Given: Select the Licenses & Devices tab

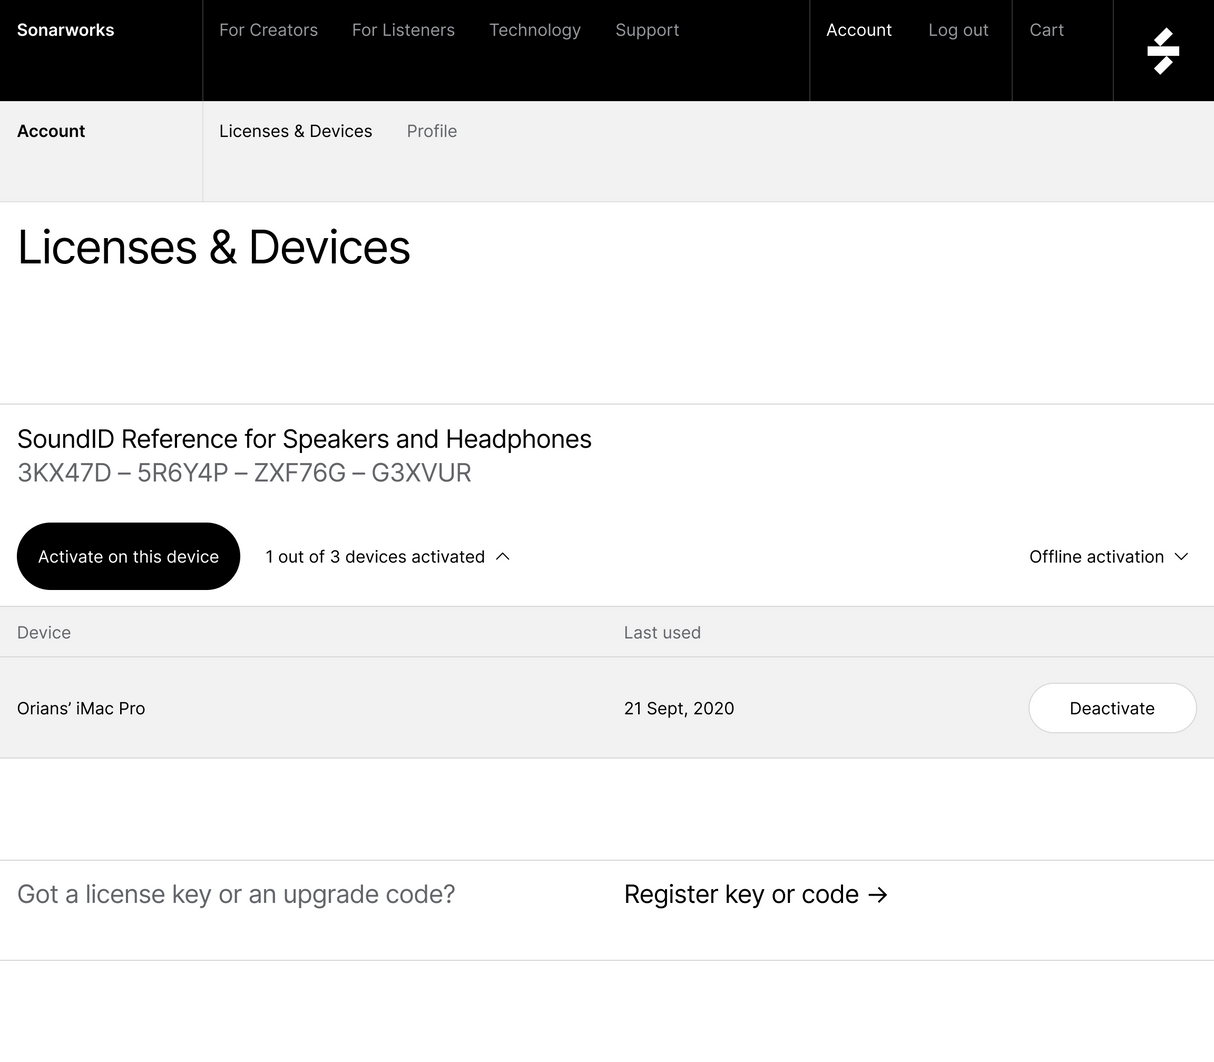Looking at the screenshot, I should pos(295,131).
